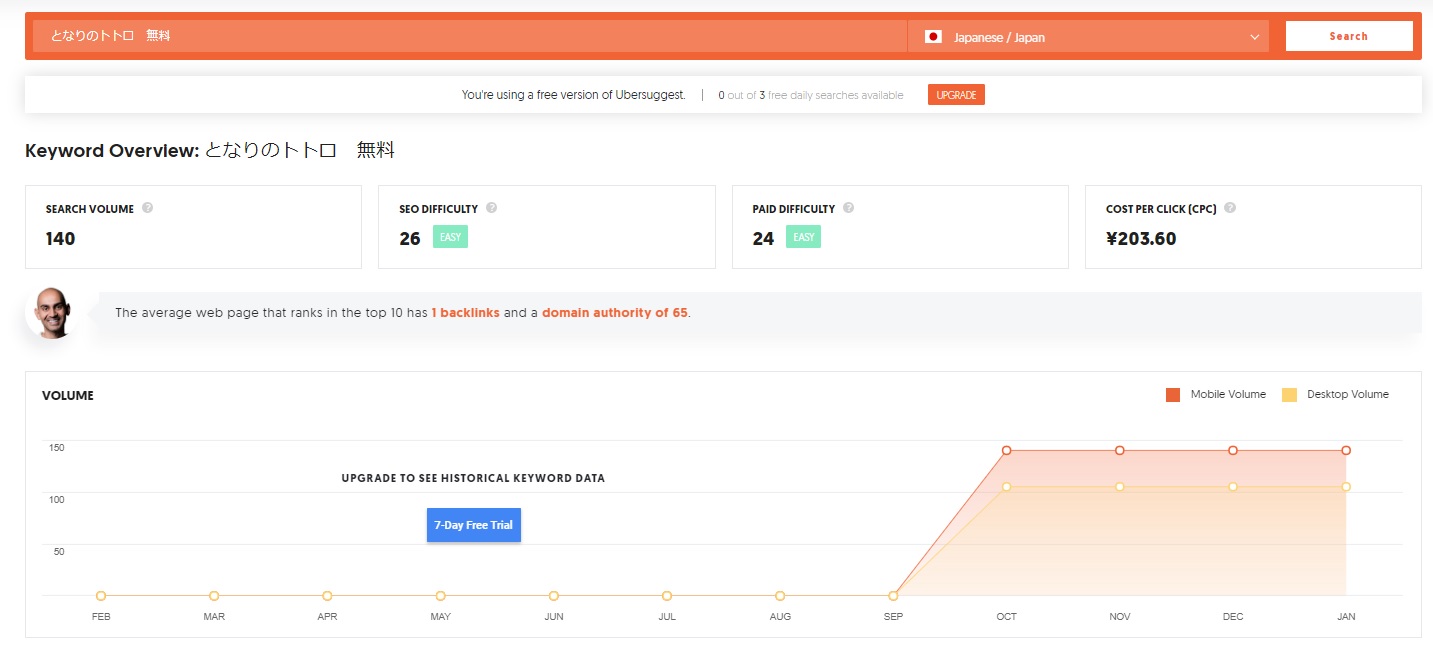This screenshot has height=647, width=1433.
Task: Open the Japanese / Japan language dropdown
Action: [x=1089, y=37]
